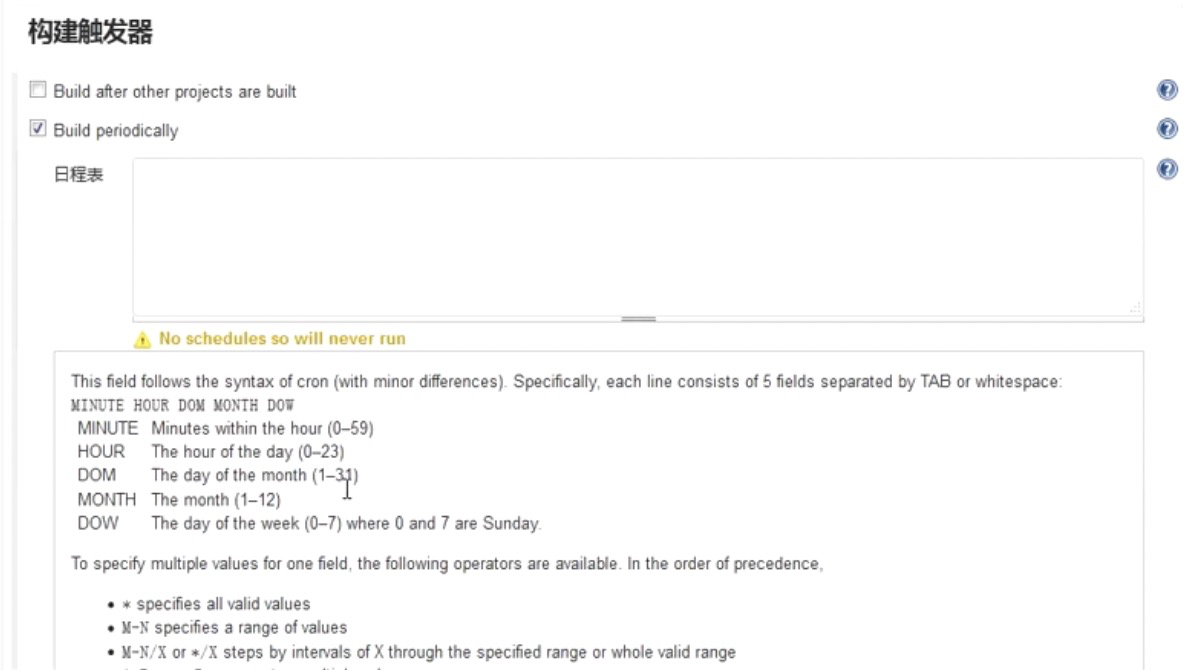This screenshot has width=1196, height=670.
Task: Open help for Build after other projects
Action: (x=1167, y=91)
